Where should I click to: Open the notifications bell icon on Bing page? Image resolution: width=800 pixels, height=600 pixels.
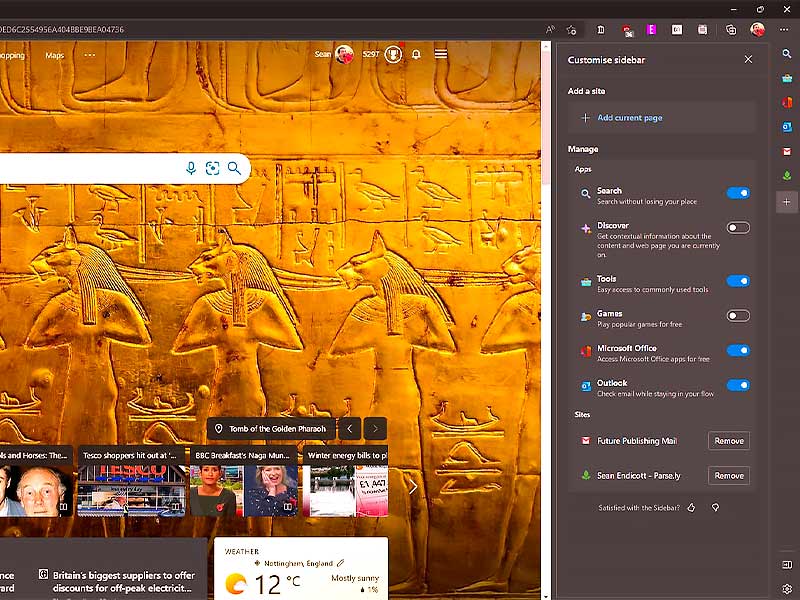pos(416,54)
